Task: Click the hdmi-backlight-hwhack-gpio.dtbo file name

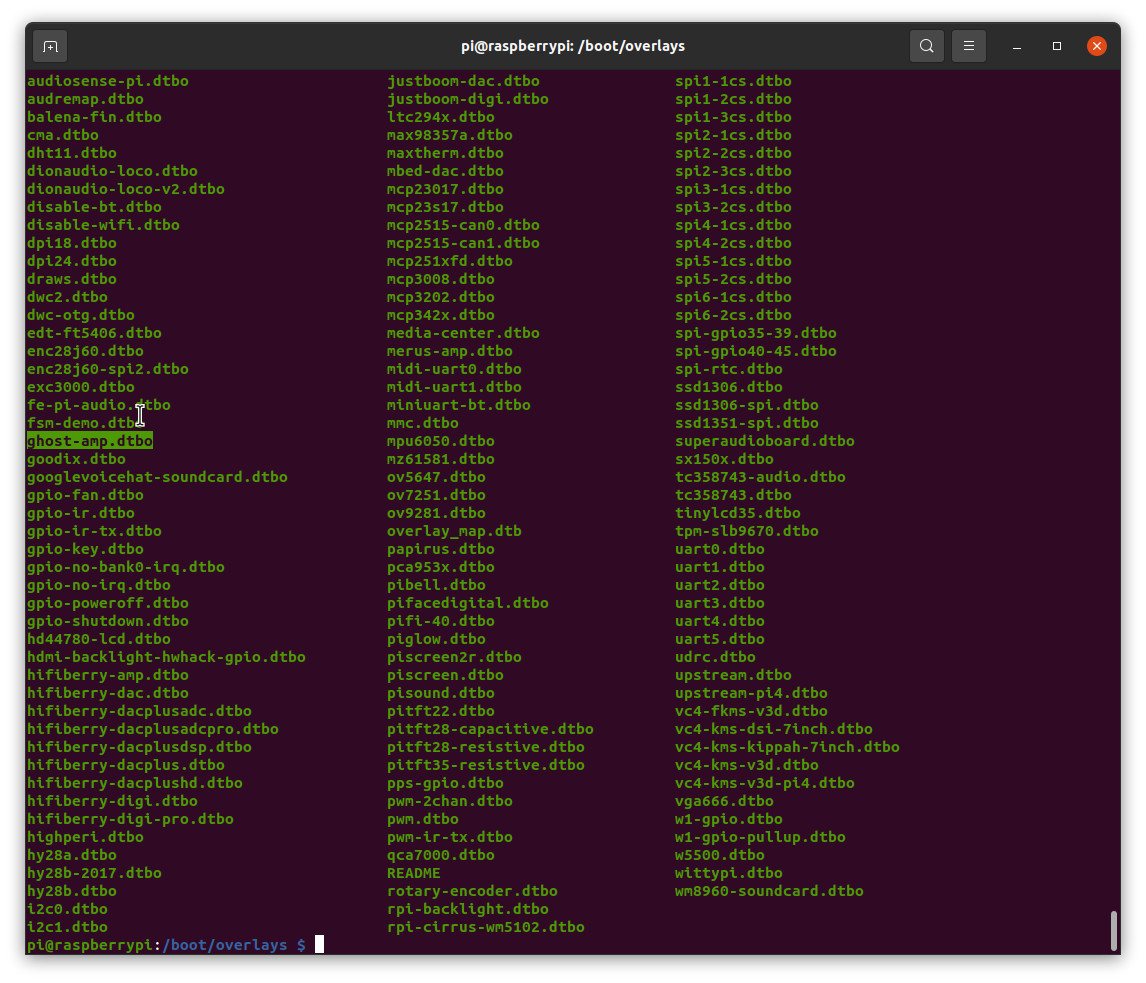Action: [x=166, y=657]
